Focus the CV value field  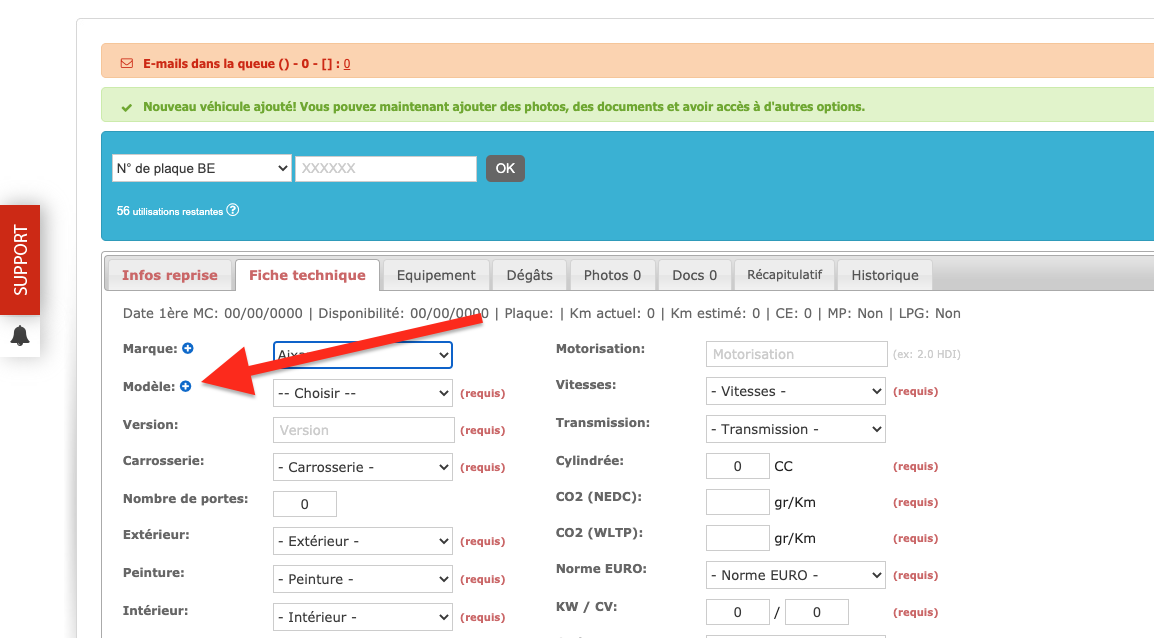[x=817, y=612]
